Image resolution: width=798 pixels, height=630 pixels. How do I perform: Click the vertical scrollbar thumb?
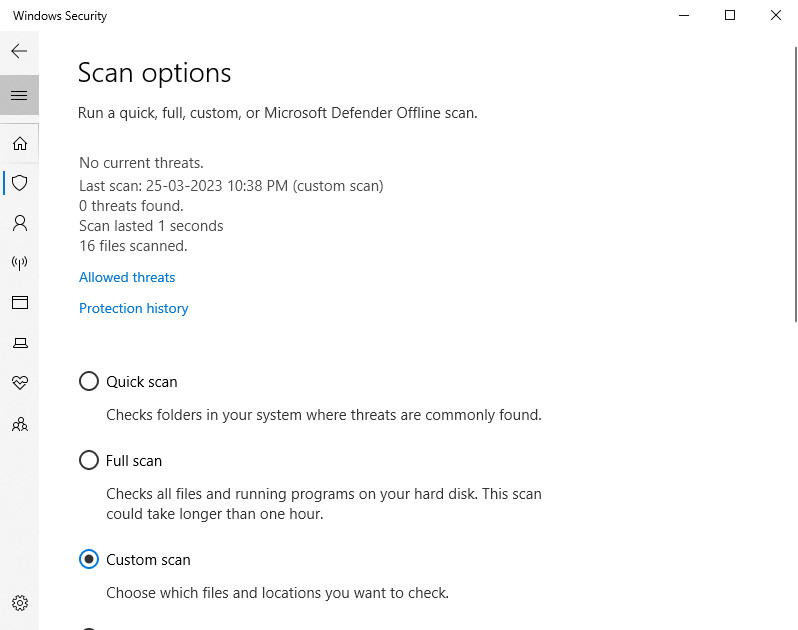point(796,184)
